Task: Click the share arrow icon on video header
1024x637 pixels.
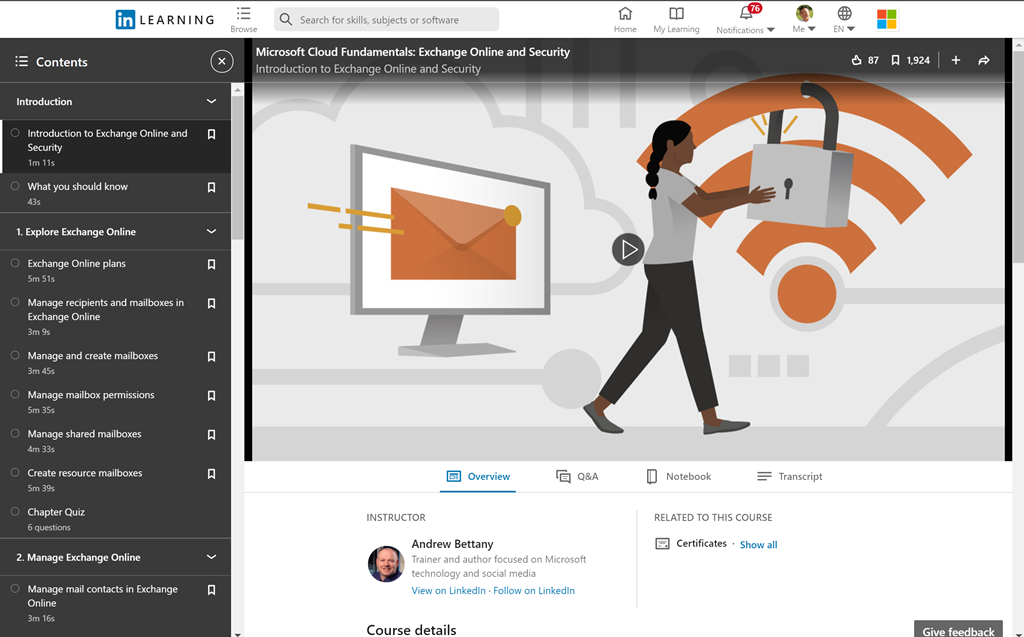Action: pyautogui.click(x=984, y=61)
